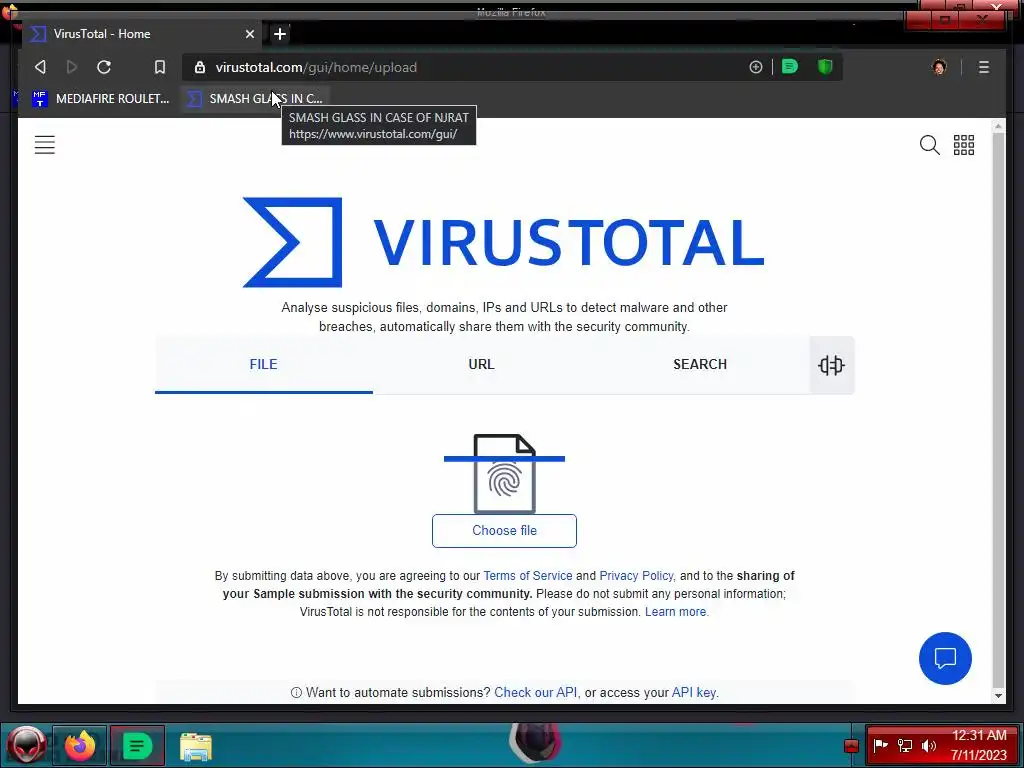
Task: Open the MEDIAFIRE ROULET... bookmark
Action: pyautogui.click(x=101, y=99)
